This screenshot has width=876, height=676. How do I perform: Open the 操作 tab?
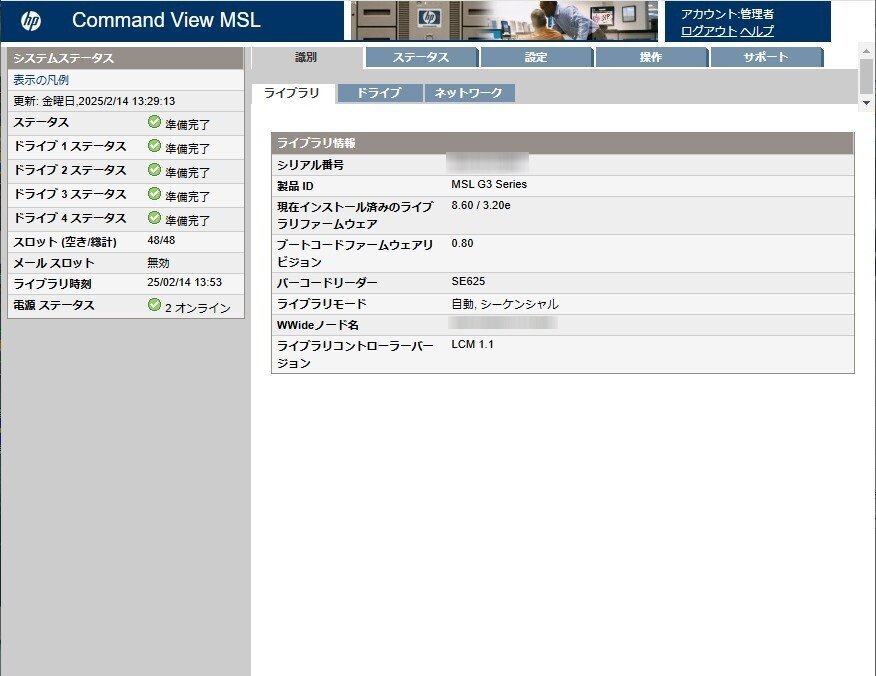coord(651,57)
